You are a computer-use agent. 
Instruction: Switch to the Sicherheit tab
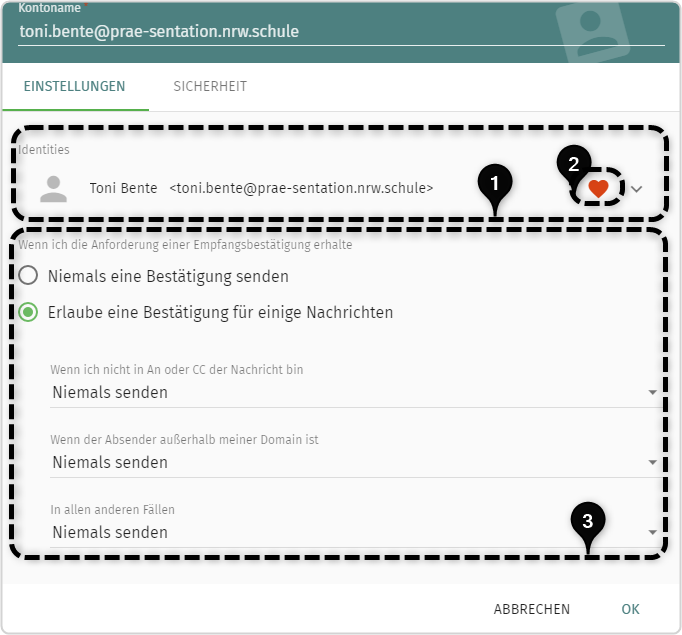(210, 87)
